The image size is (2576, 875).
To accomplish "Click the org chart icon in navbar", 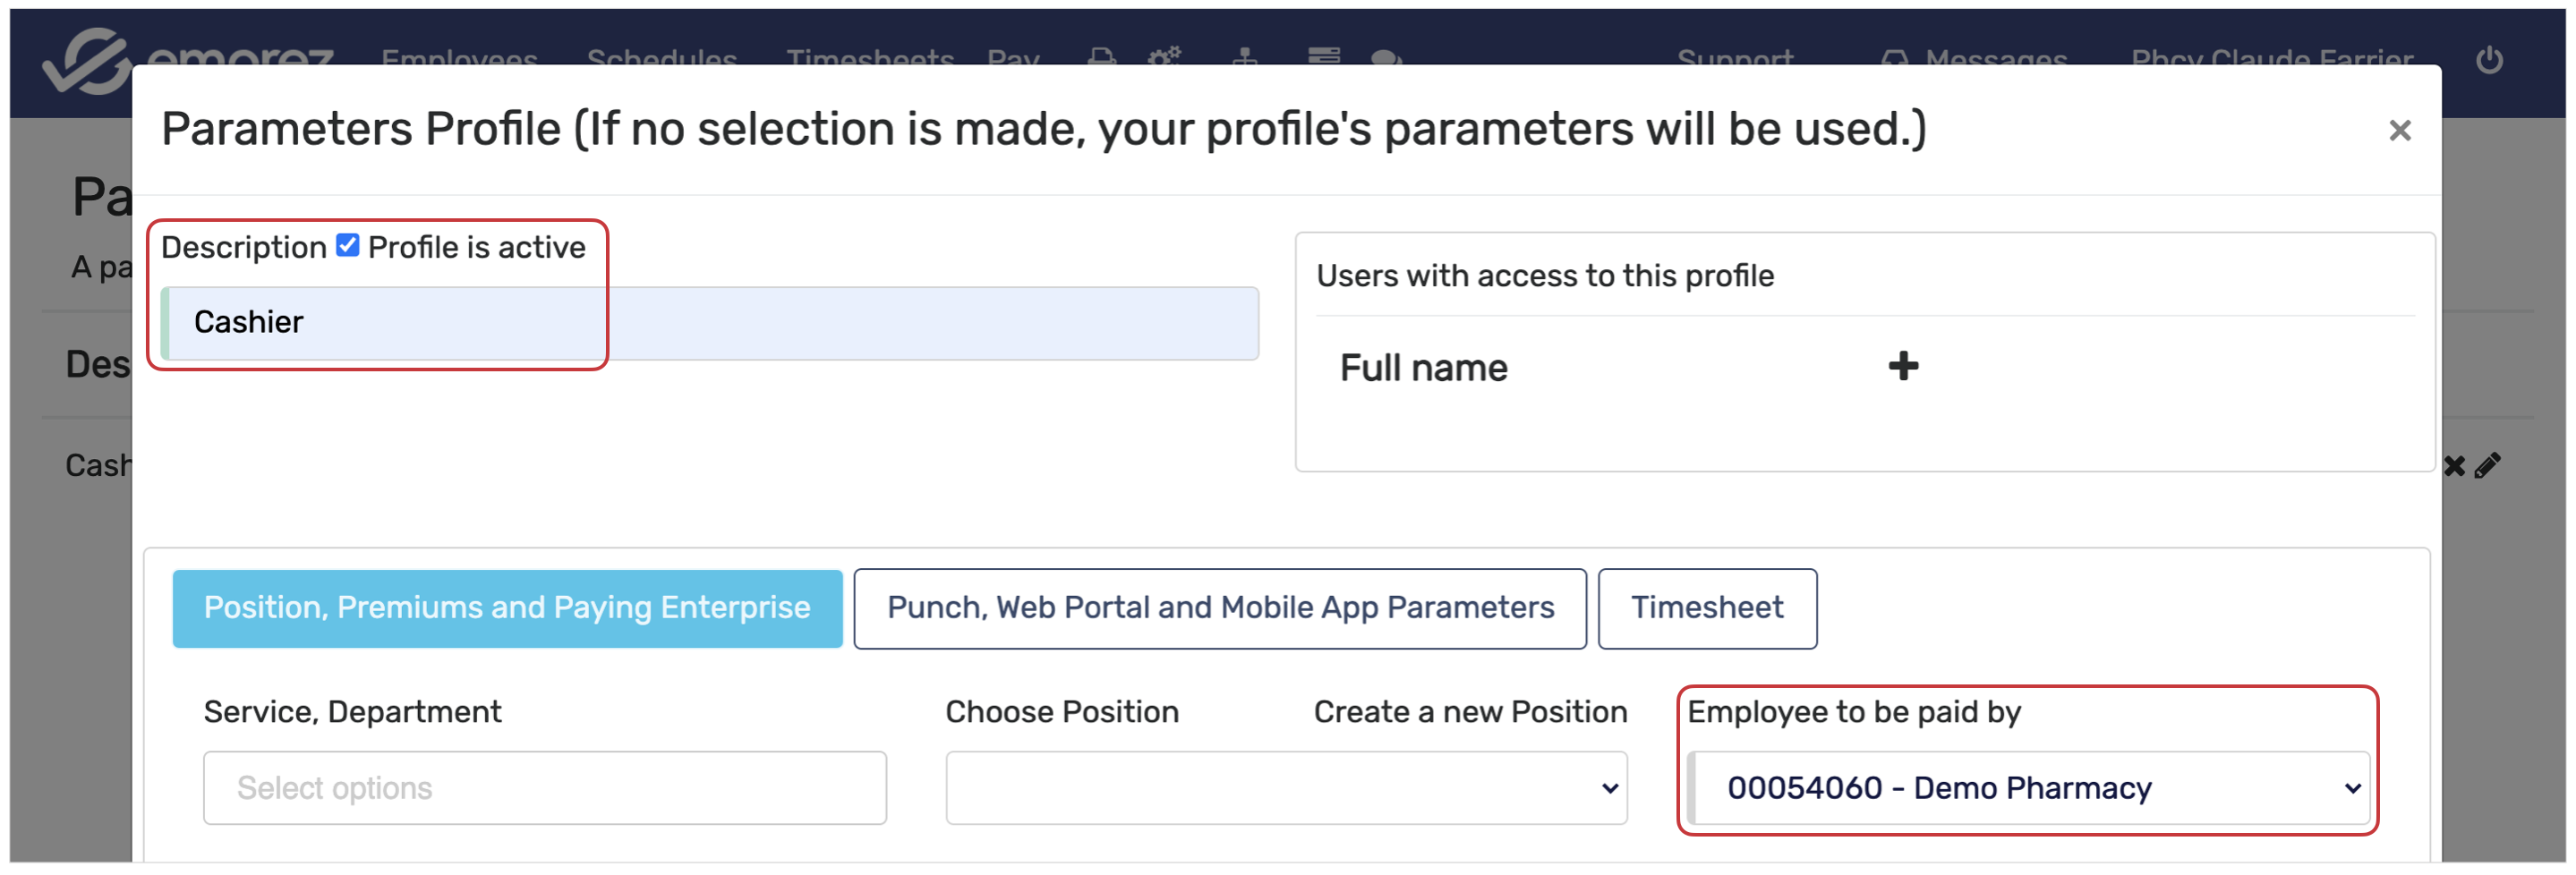I will pyautogui.click(x=1244, y=56).
